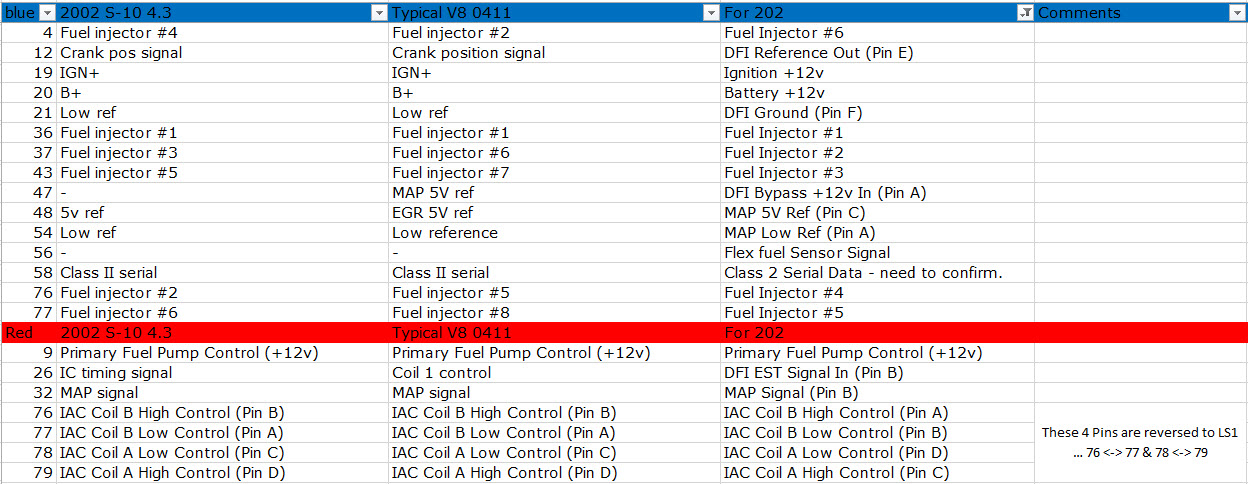
Task: Open the filter dropdown for 2002 S-10 4.3 column
Action: coord(378,13)
